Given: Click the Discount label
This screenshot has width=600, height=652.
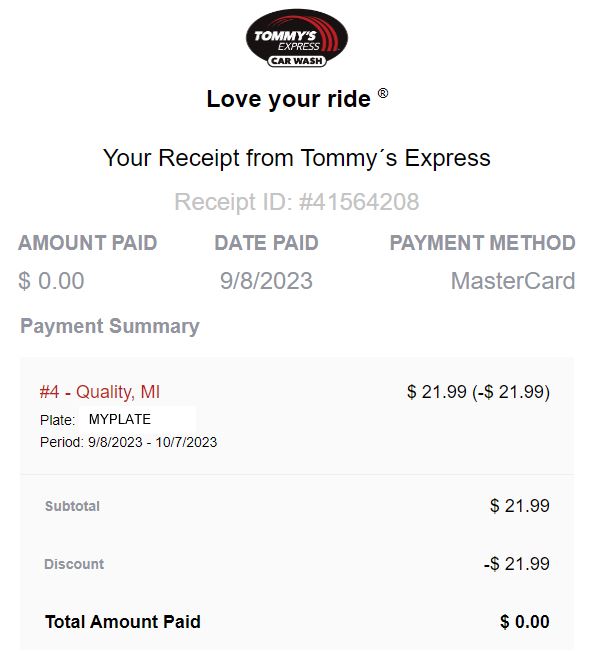Looking at the screenshot, I should click(74, 564).
